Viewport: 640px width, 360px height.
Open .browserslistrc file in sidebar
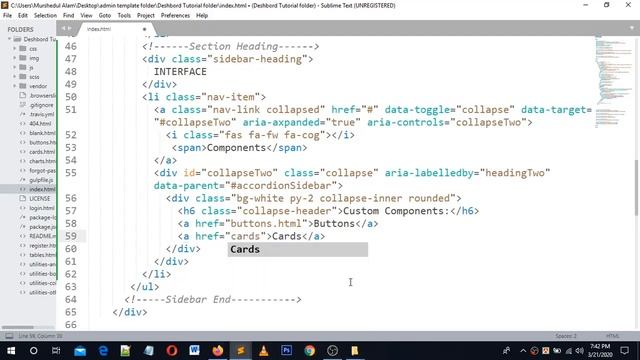click(x=42, y=96)
